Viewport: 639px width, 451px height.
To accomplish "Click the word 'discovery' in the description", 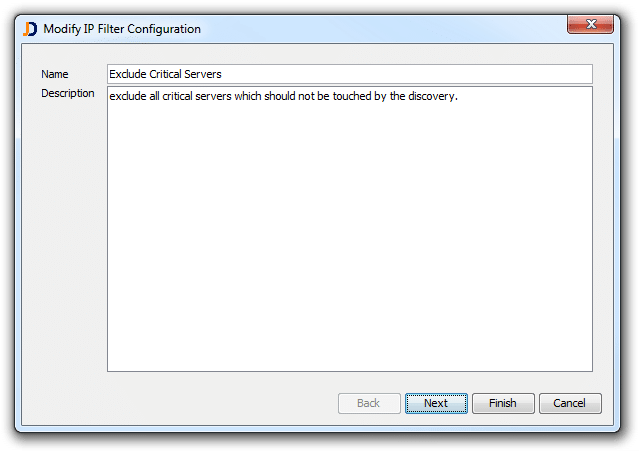I will click(x=431, y=97).
